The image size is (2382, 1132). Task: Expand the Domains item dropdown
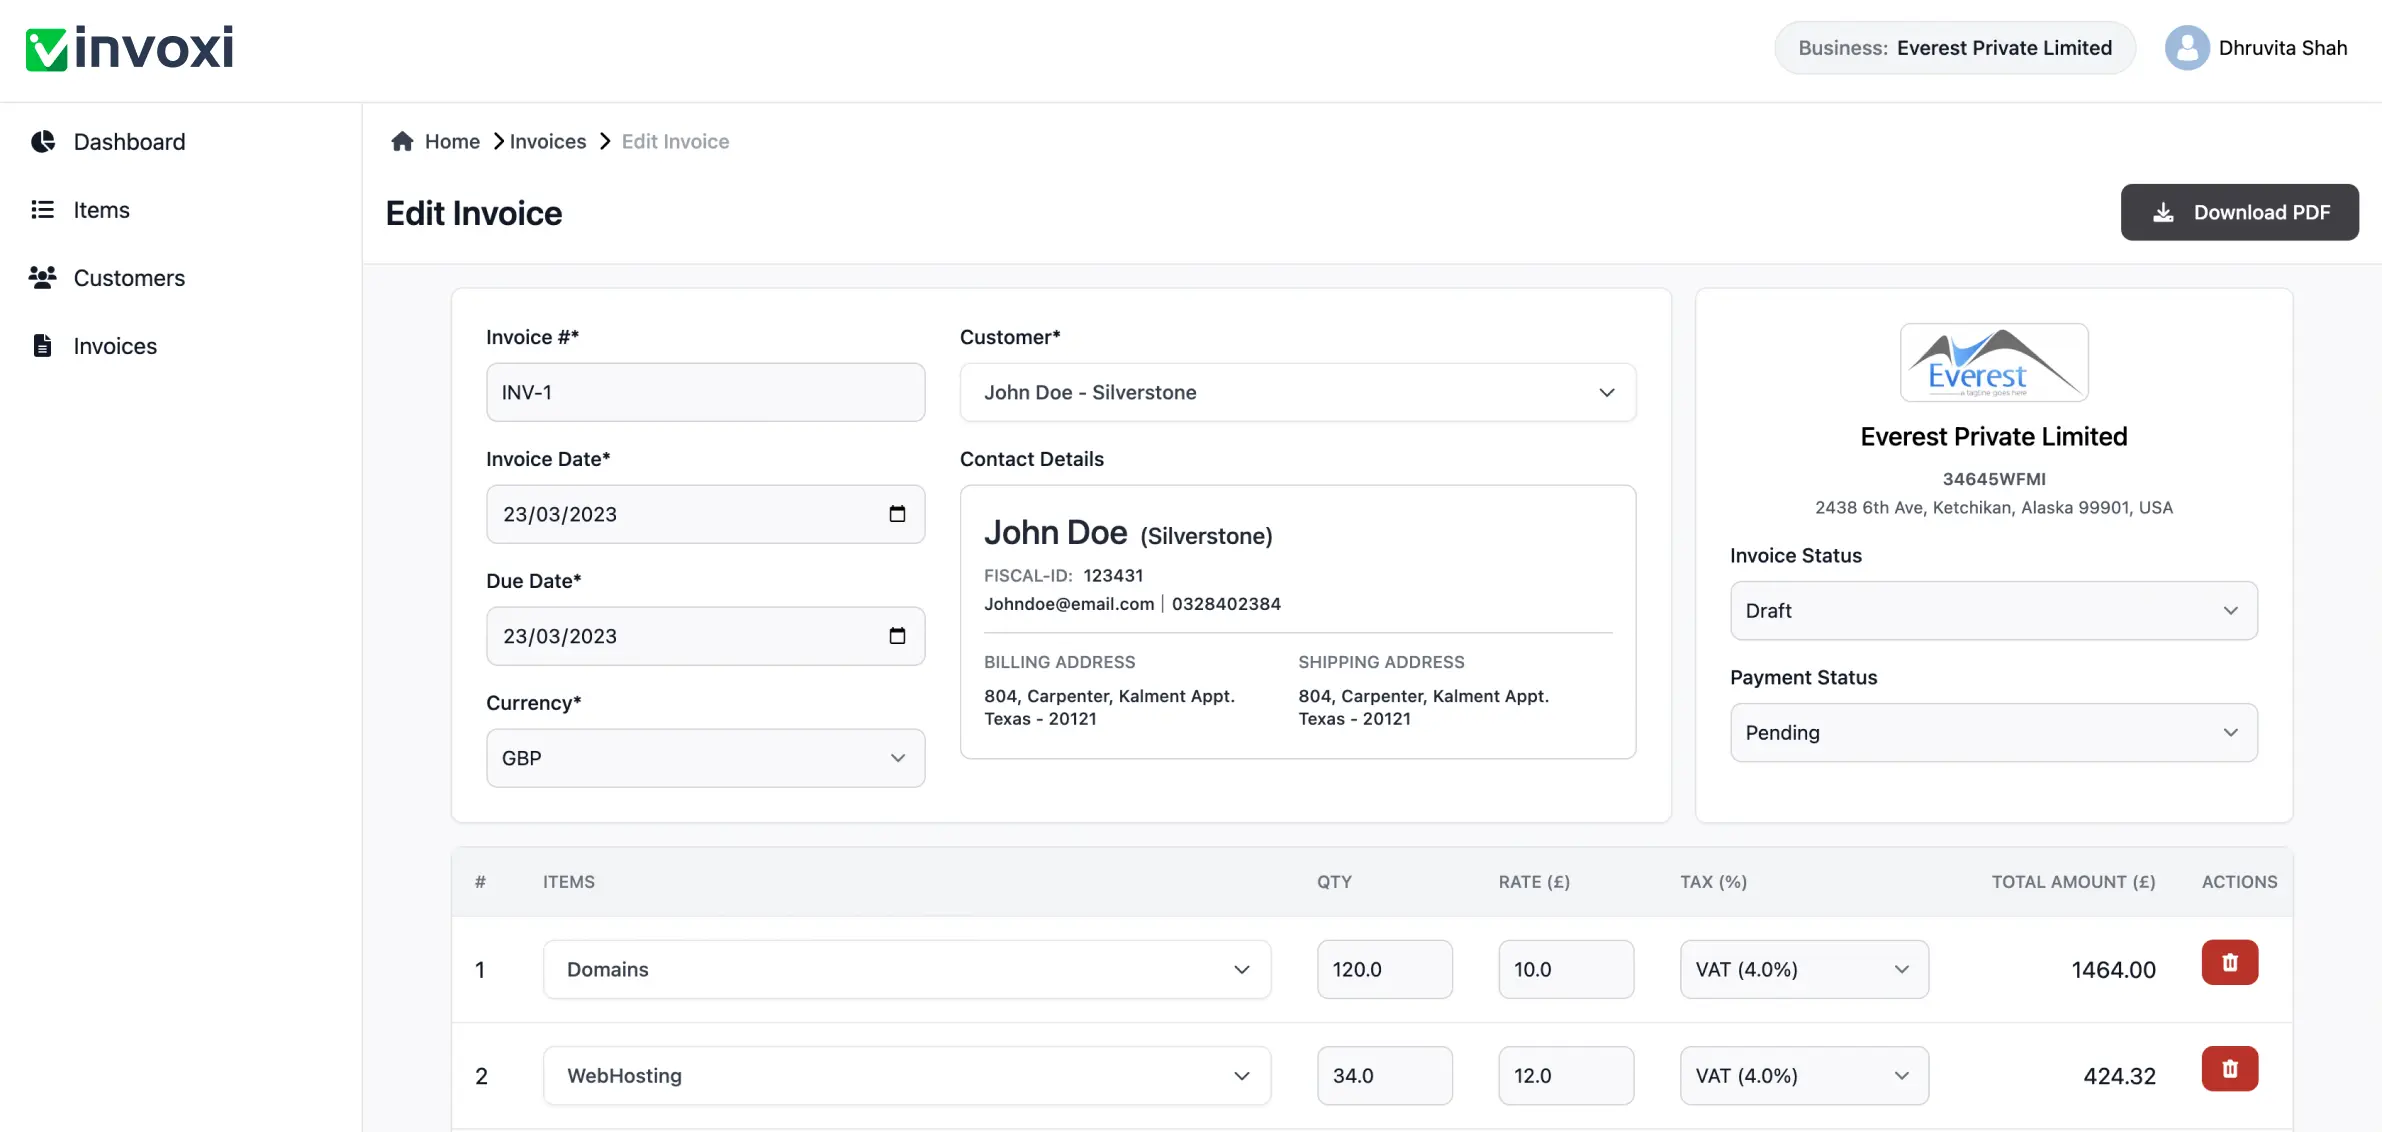coord(907,969)
